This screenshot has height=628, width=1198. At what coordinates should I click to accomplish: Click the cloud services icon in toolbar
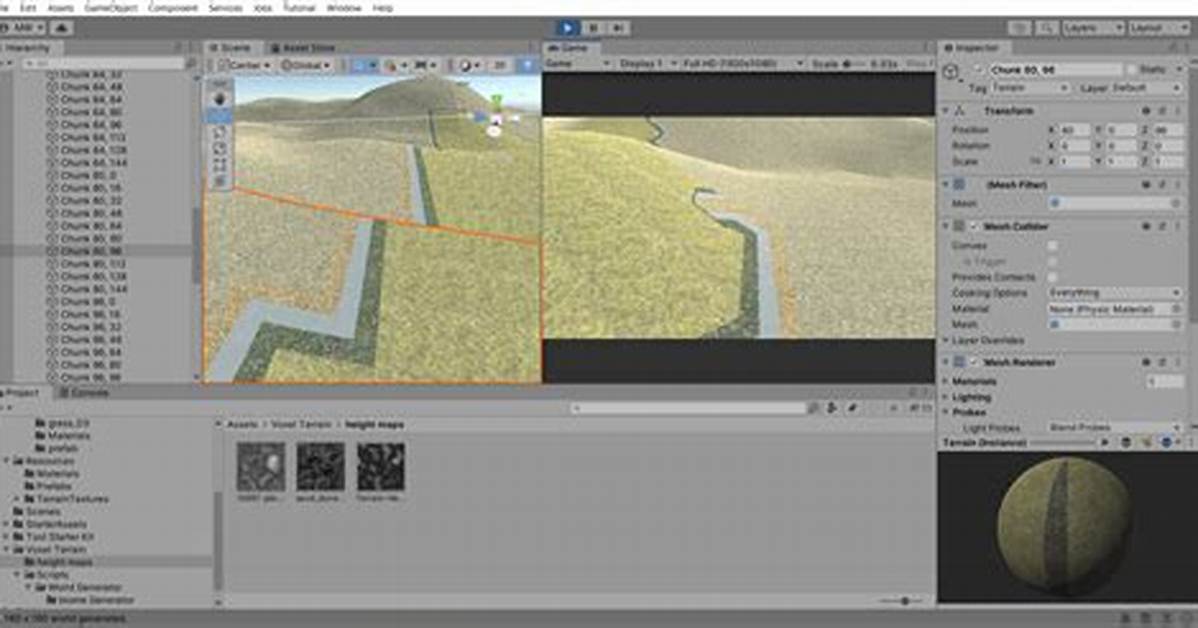pyautogui.click(x=62, y=28)
